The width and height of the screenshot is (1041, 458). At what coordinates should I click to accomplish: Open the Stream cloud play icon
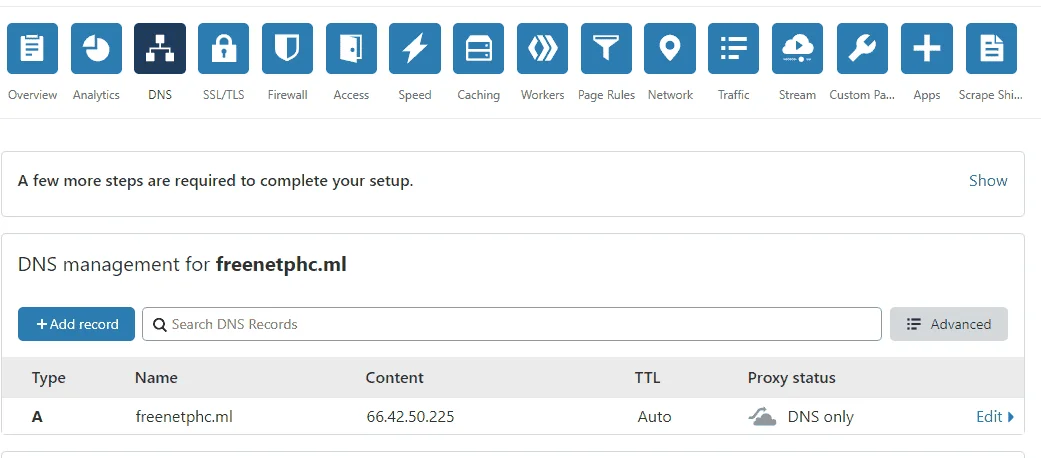(x=797, y=48)
